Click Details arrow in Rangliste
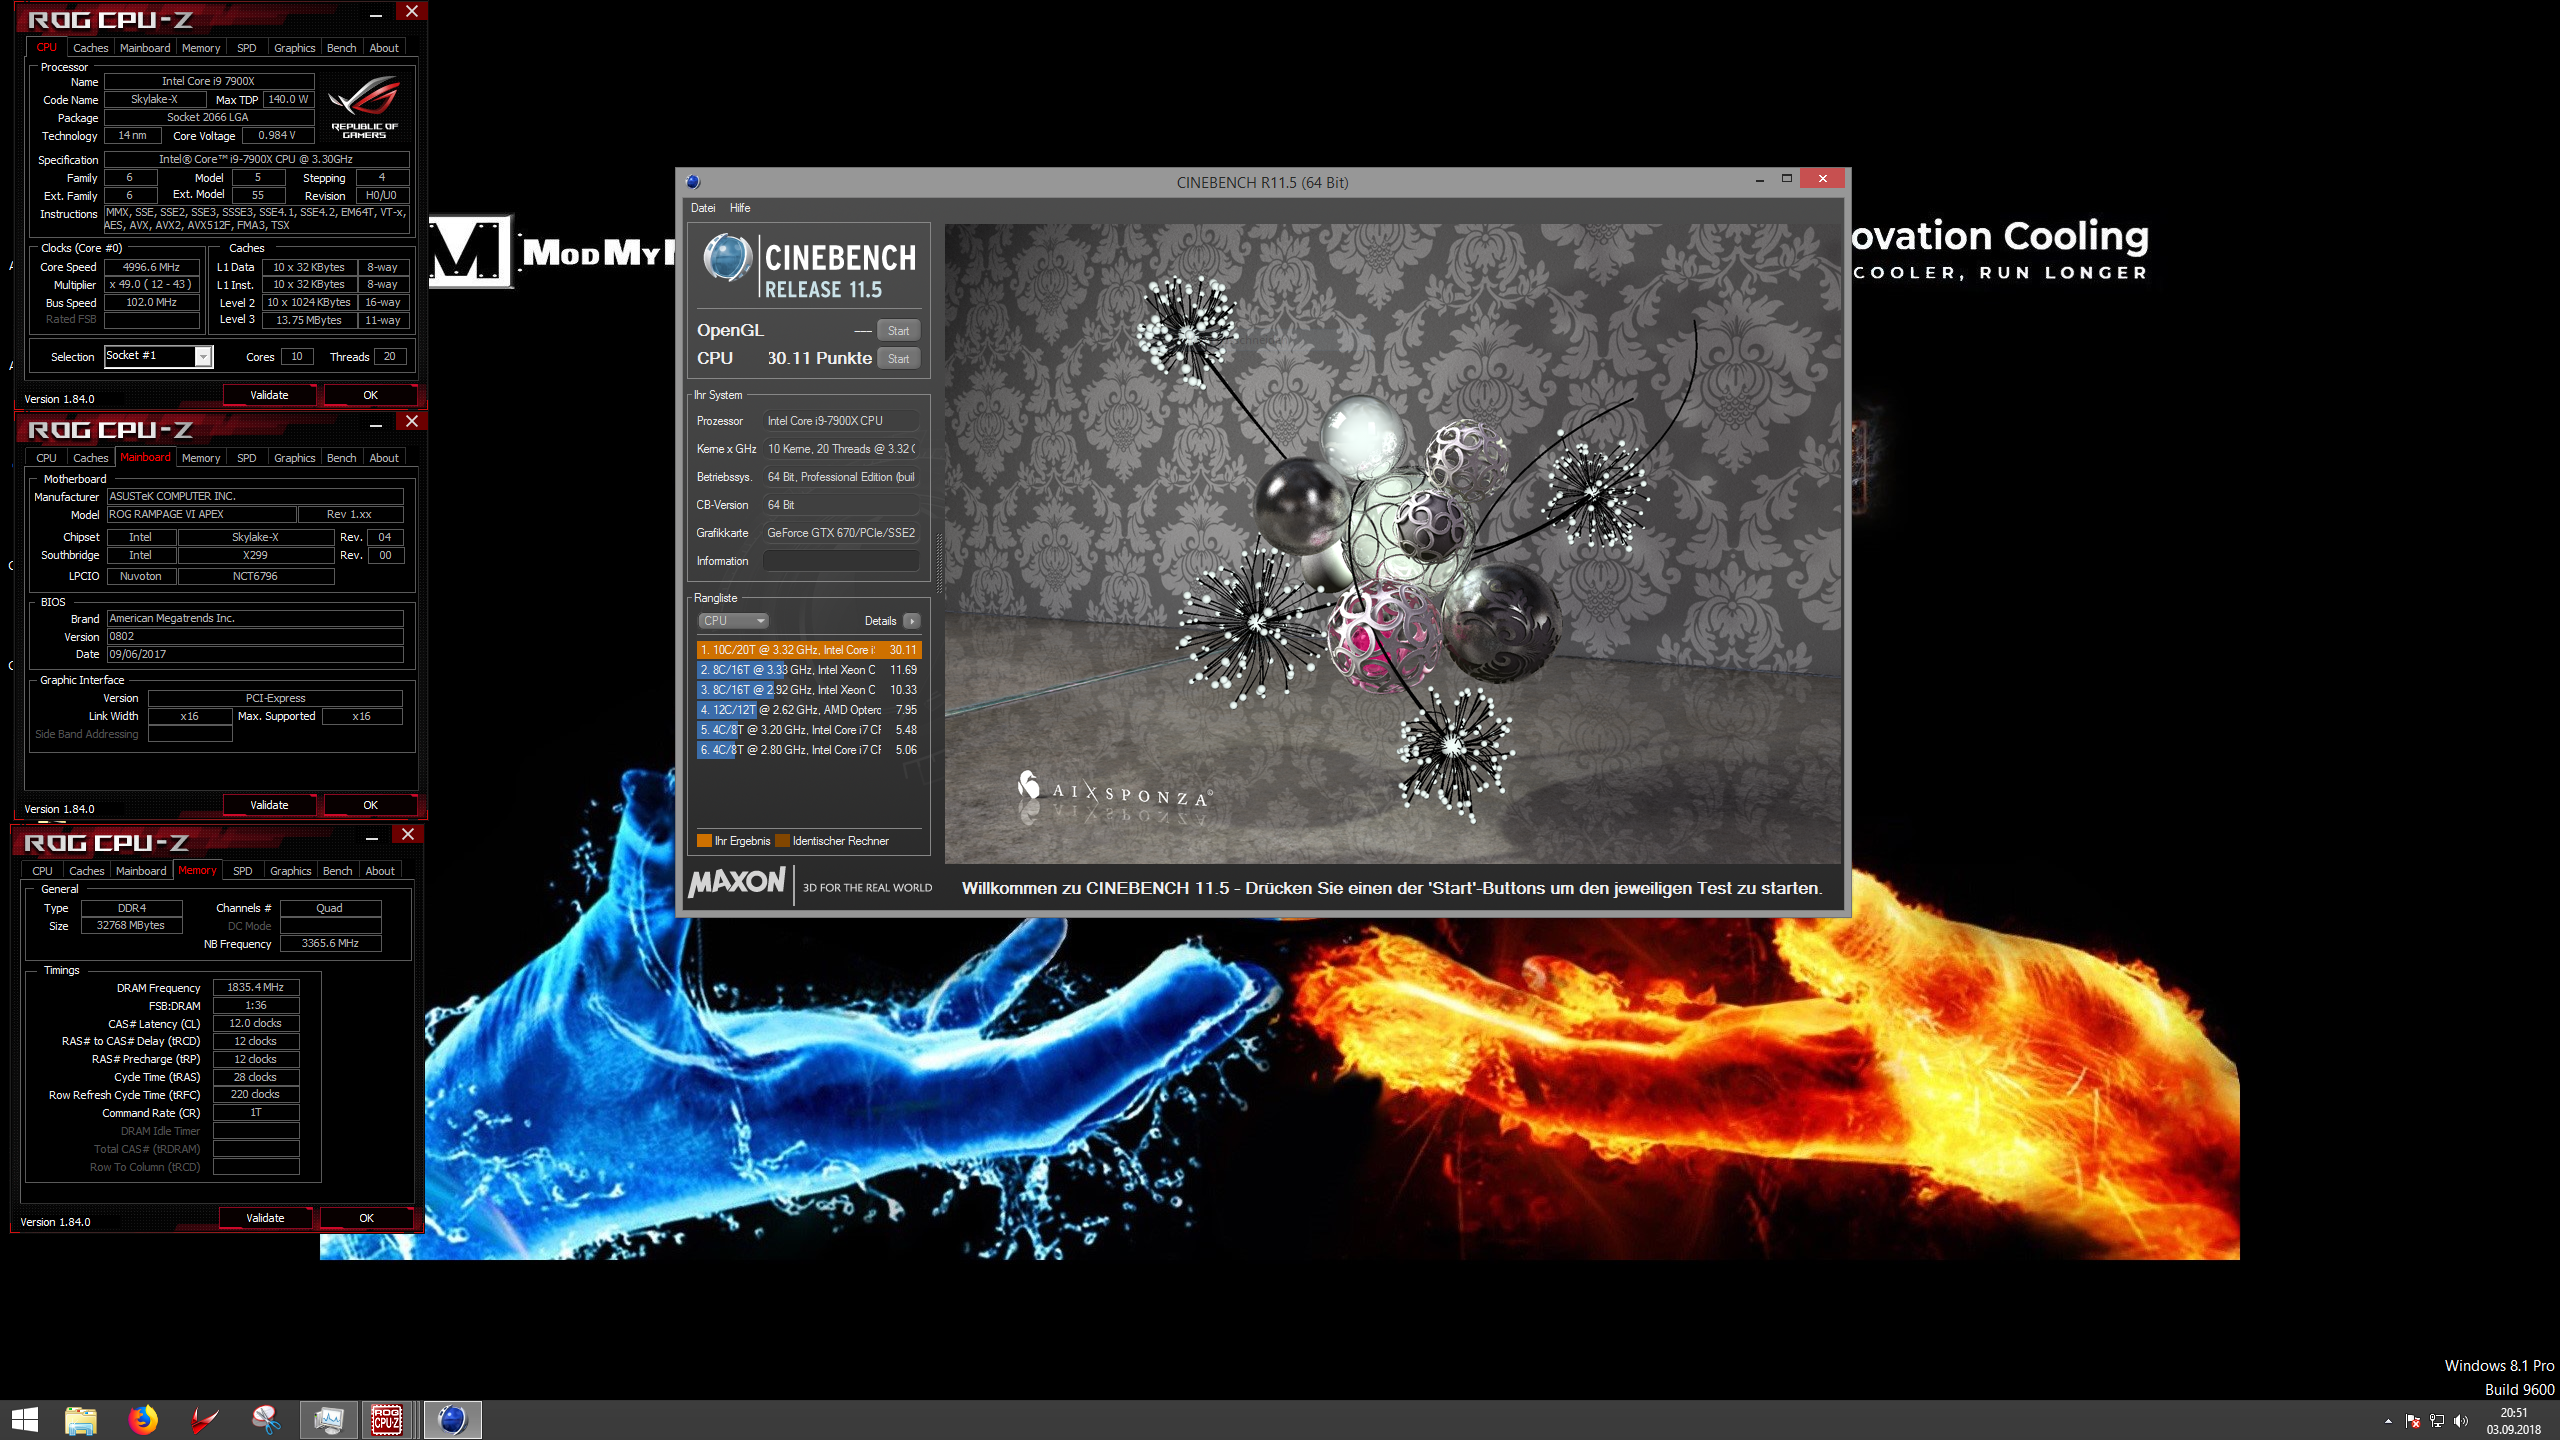2560x1440 pixels. (x=912, y=621)
